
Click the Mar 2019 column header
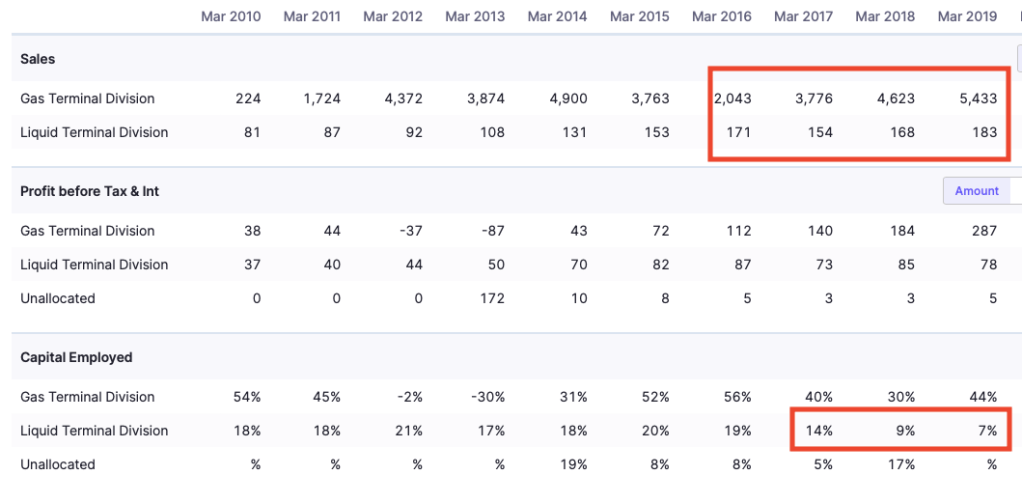pos(967,16)
